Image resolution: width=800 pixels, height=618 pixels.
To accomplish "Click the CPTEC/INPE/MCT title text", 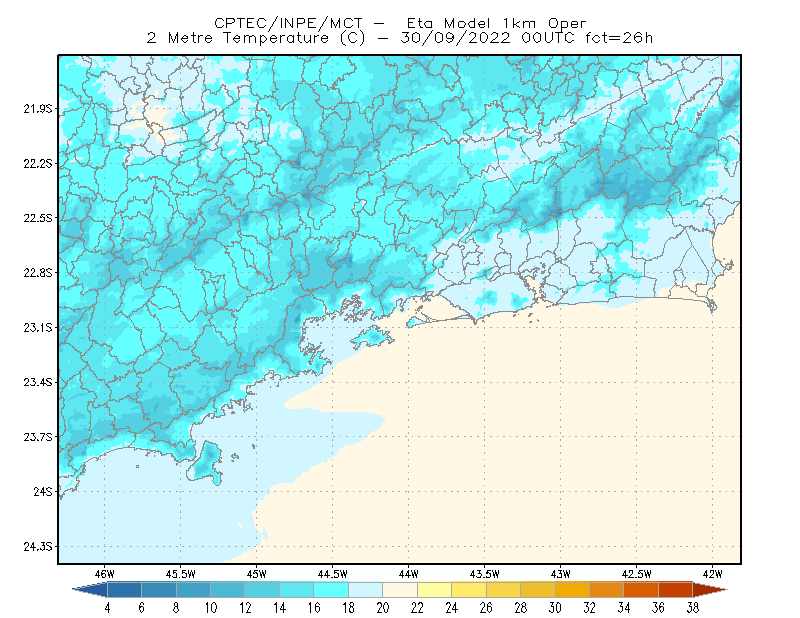I will (x=288, y=23).
